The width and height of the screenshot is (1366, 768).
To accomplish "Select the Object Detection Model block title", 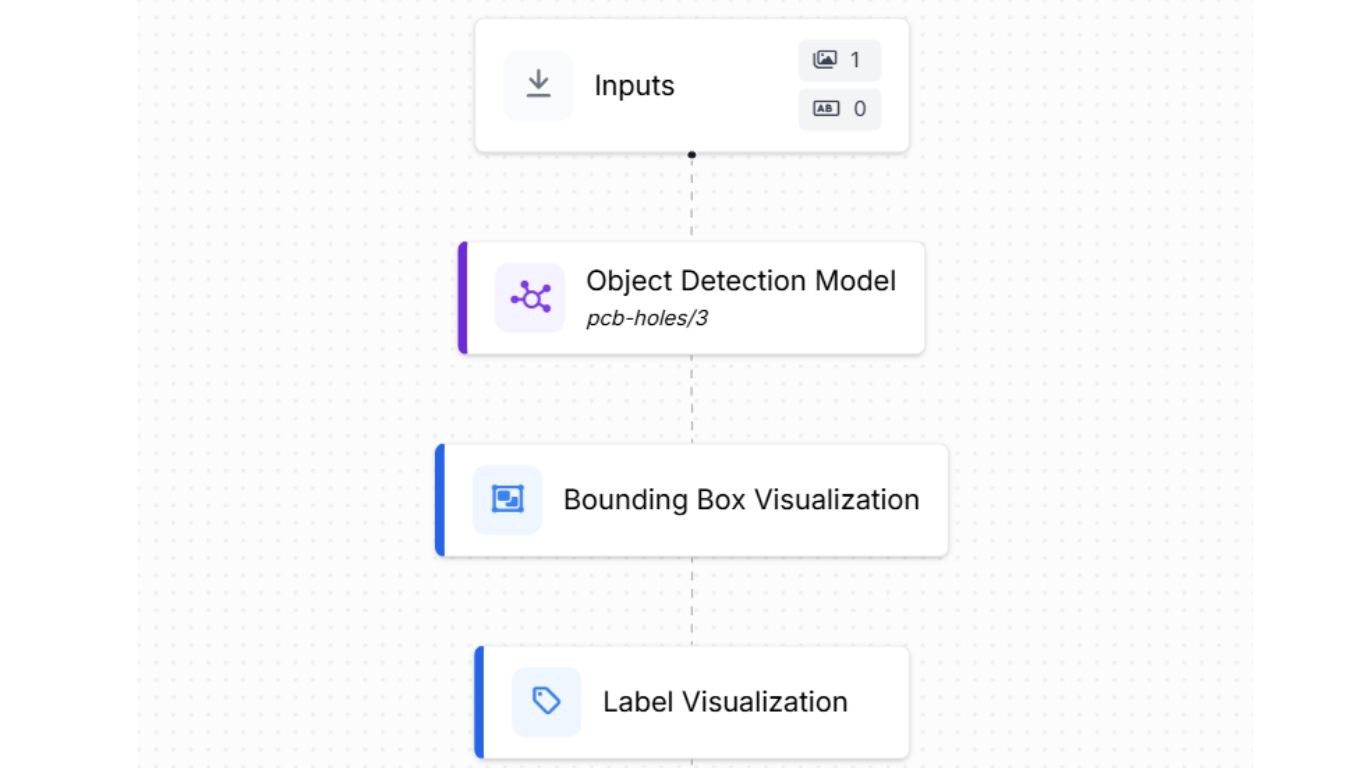I will pos(740,281).
